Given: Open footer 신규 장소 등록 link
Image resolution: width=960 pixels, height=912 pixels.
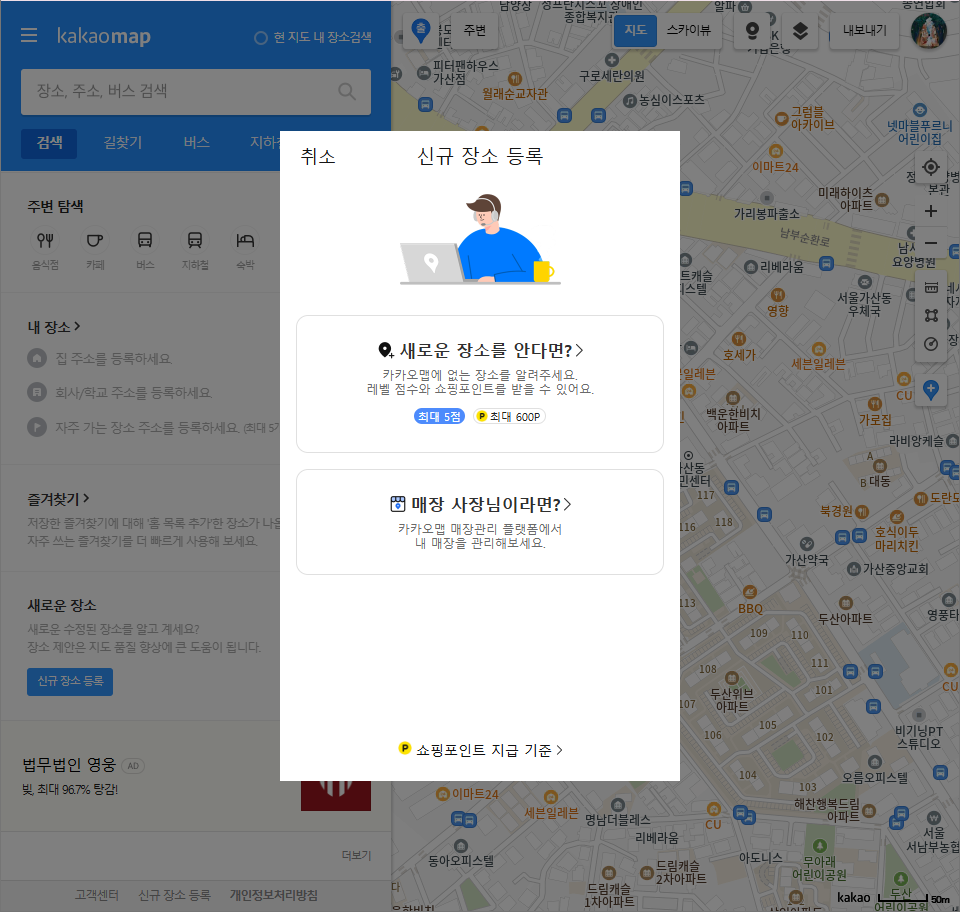Looking at the screenshot, I should (x=174, y=895).
